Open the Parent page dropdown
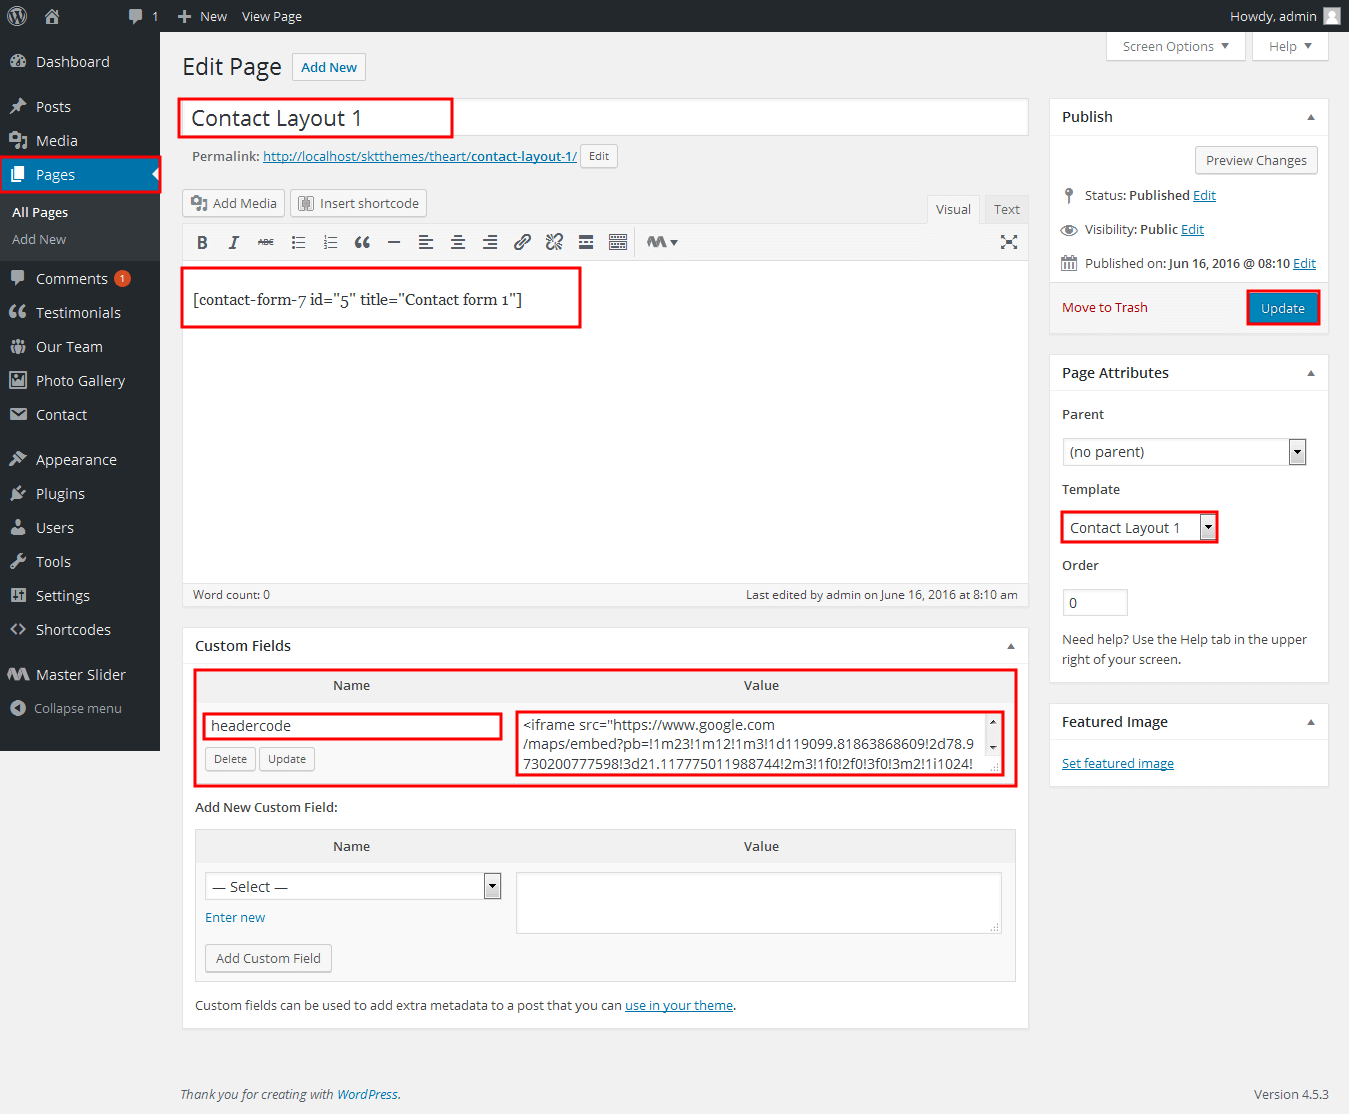 [1184, 452]
